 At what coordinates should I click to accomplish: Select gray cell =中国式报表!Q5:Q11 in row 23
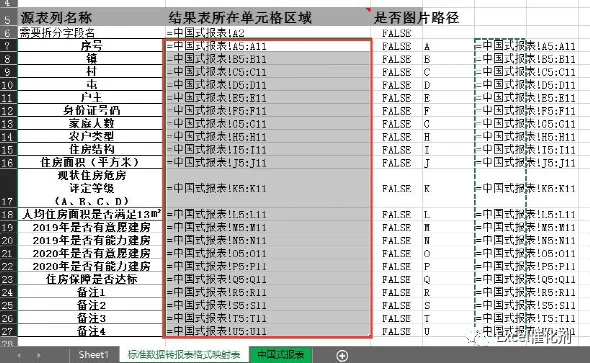pyautogui.click(x=268, y=279)
